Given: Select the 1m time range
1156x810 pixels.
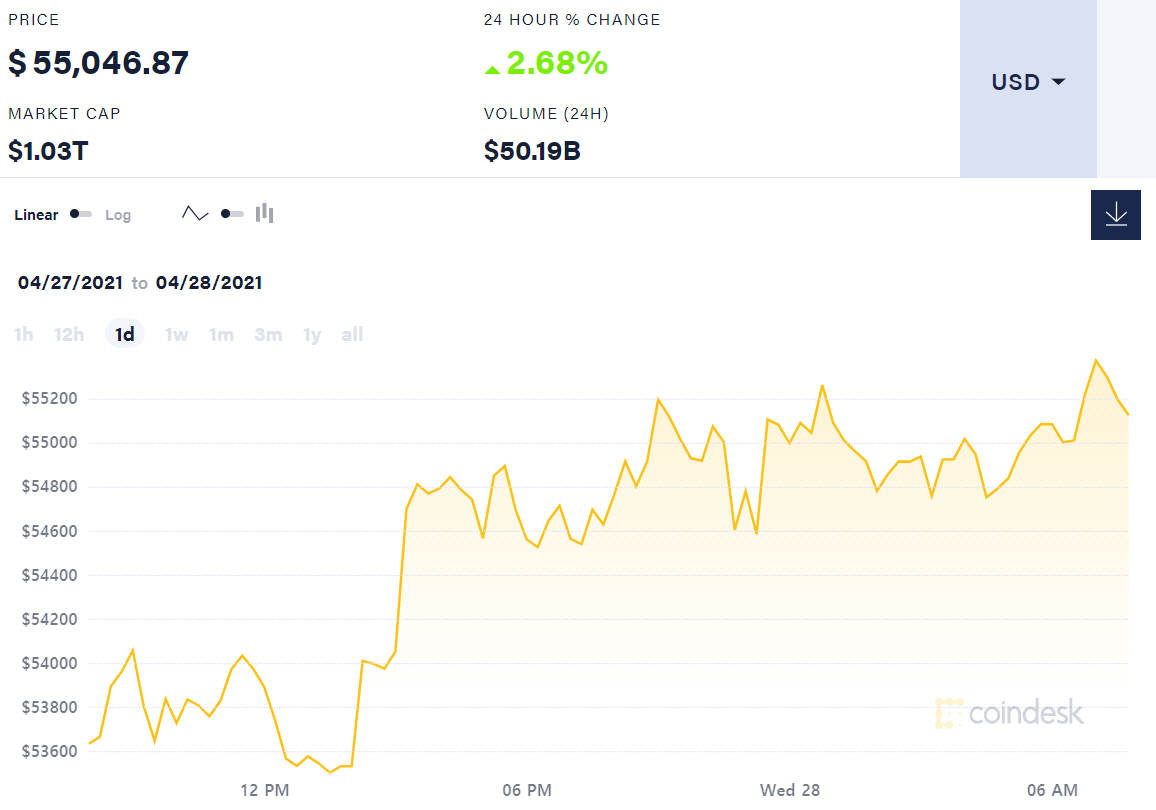Looking at the screenshot, I should tap(221, 335).
